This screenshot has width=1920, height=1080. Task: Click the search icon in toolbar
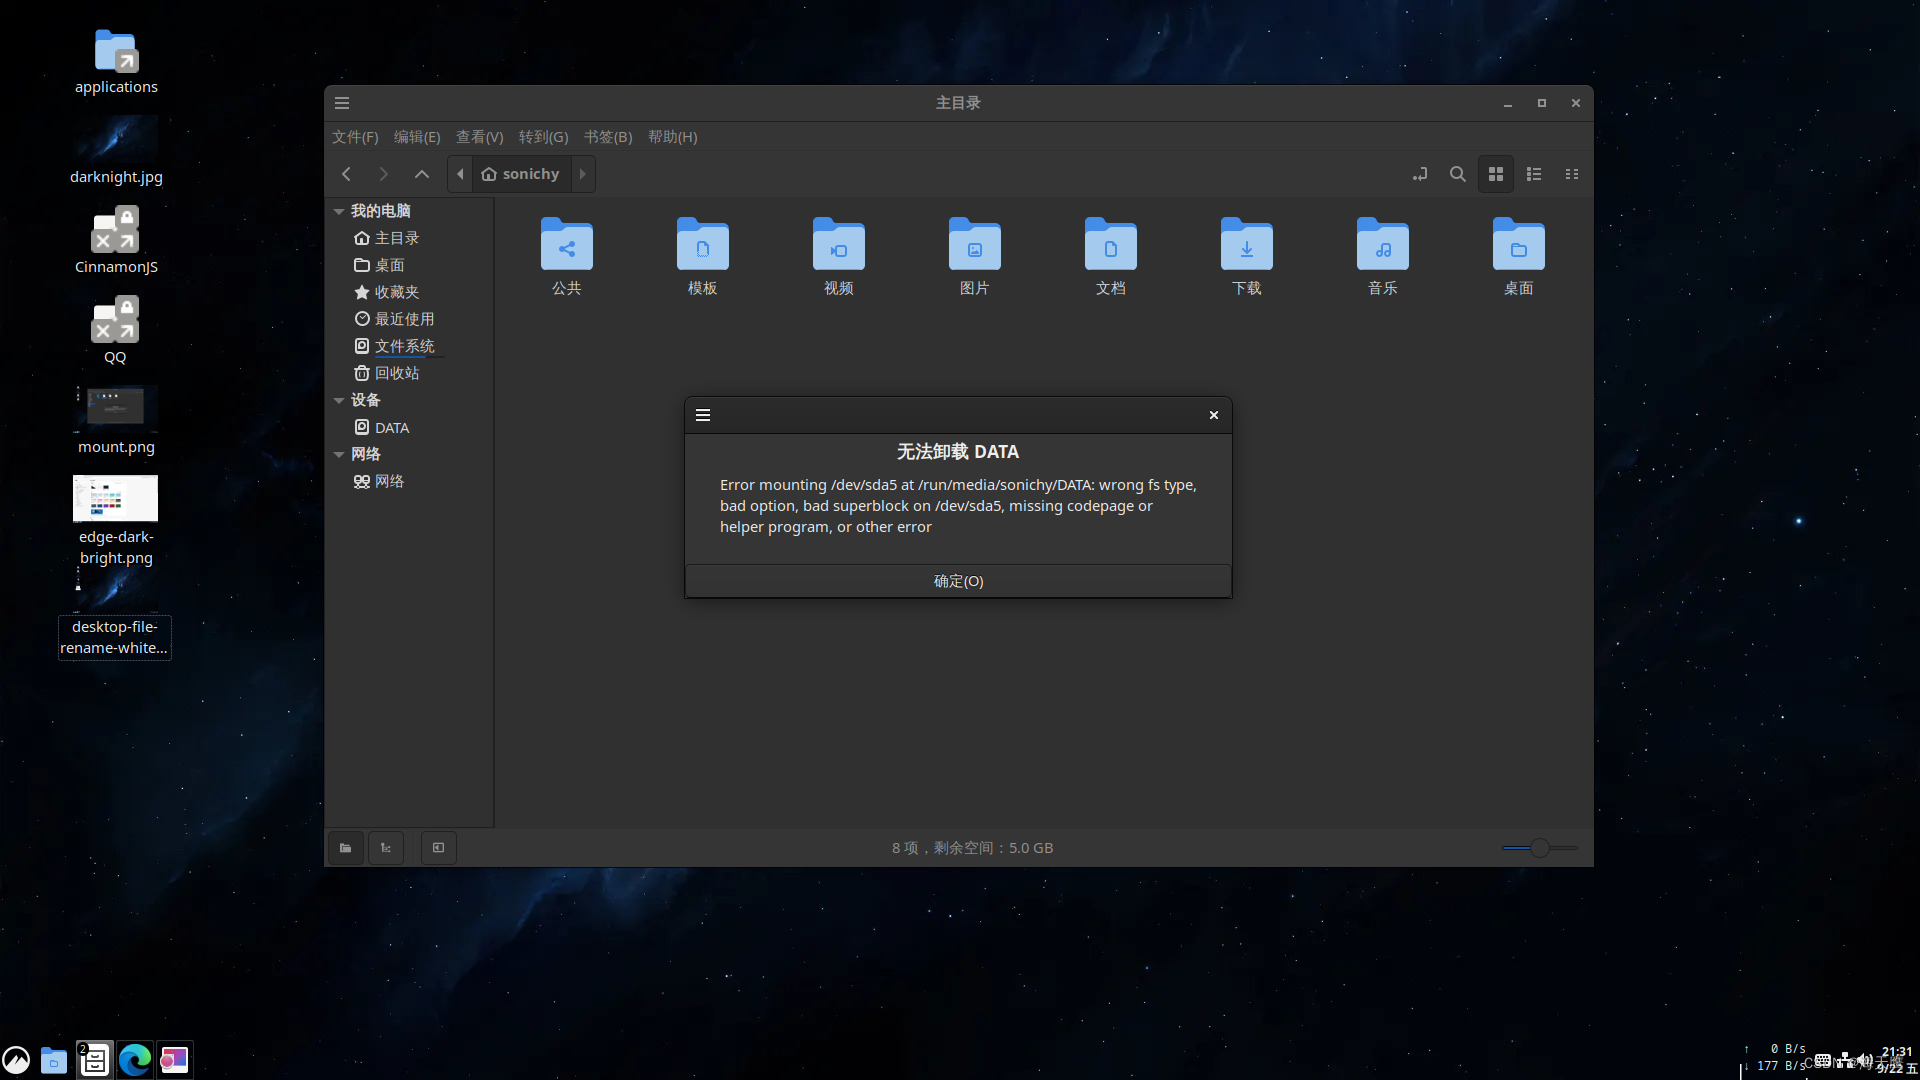click(1457, 174)
